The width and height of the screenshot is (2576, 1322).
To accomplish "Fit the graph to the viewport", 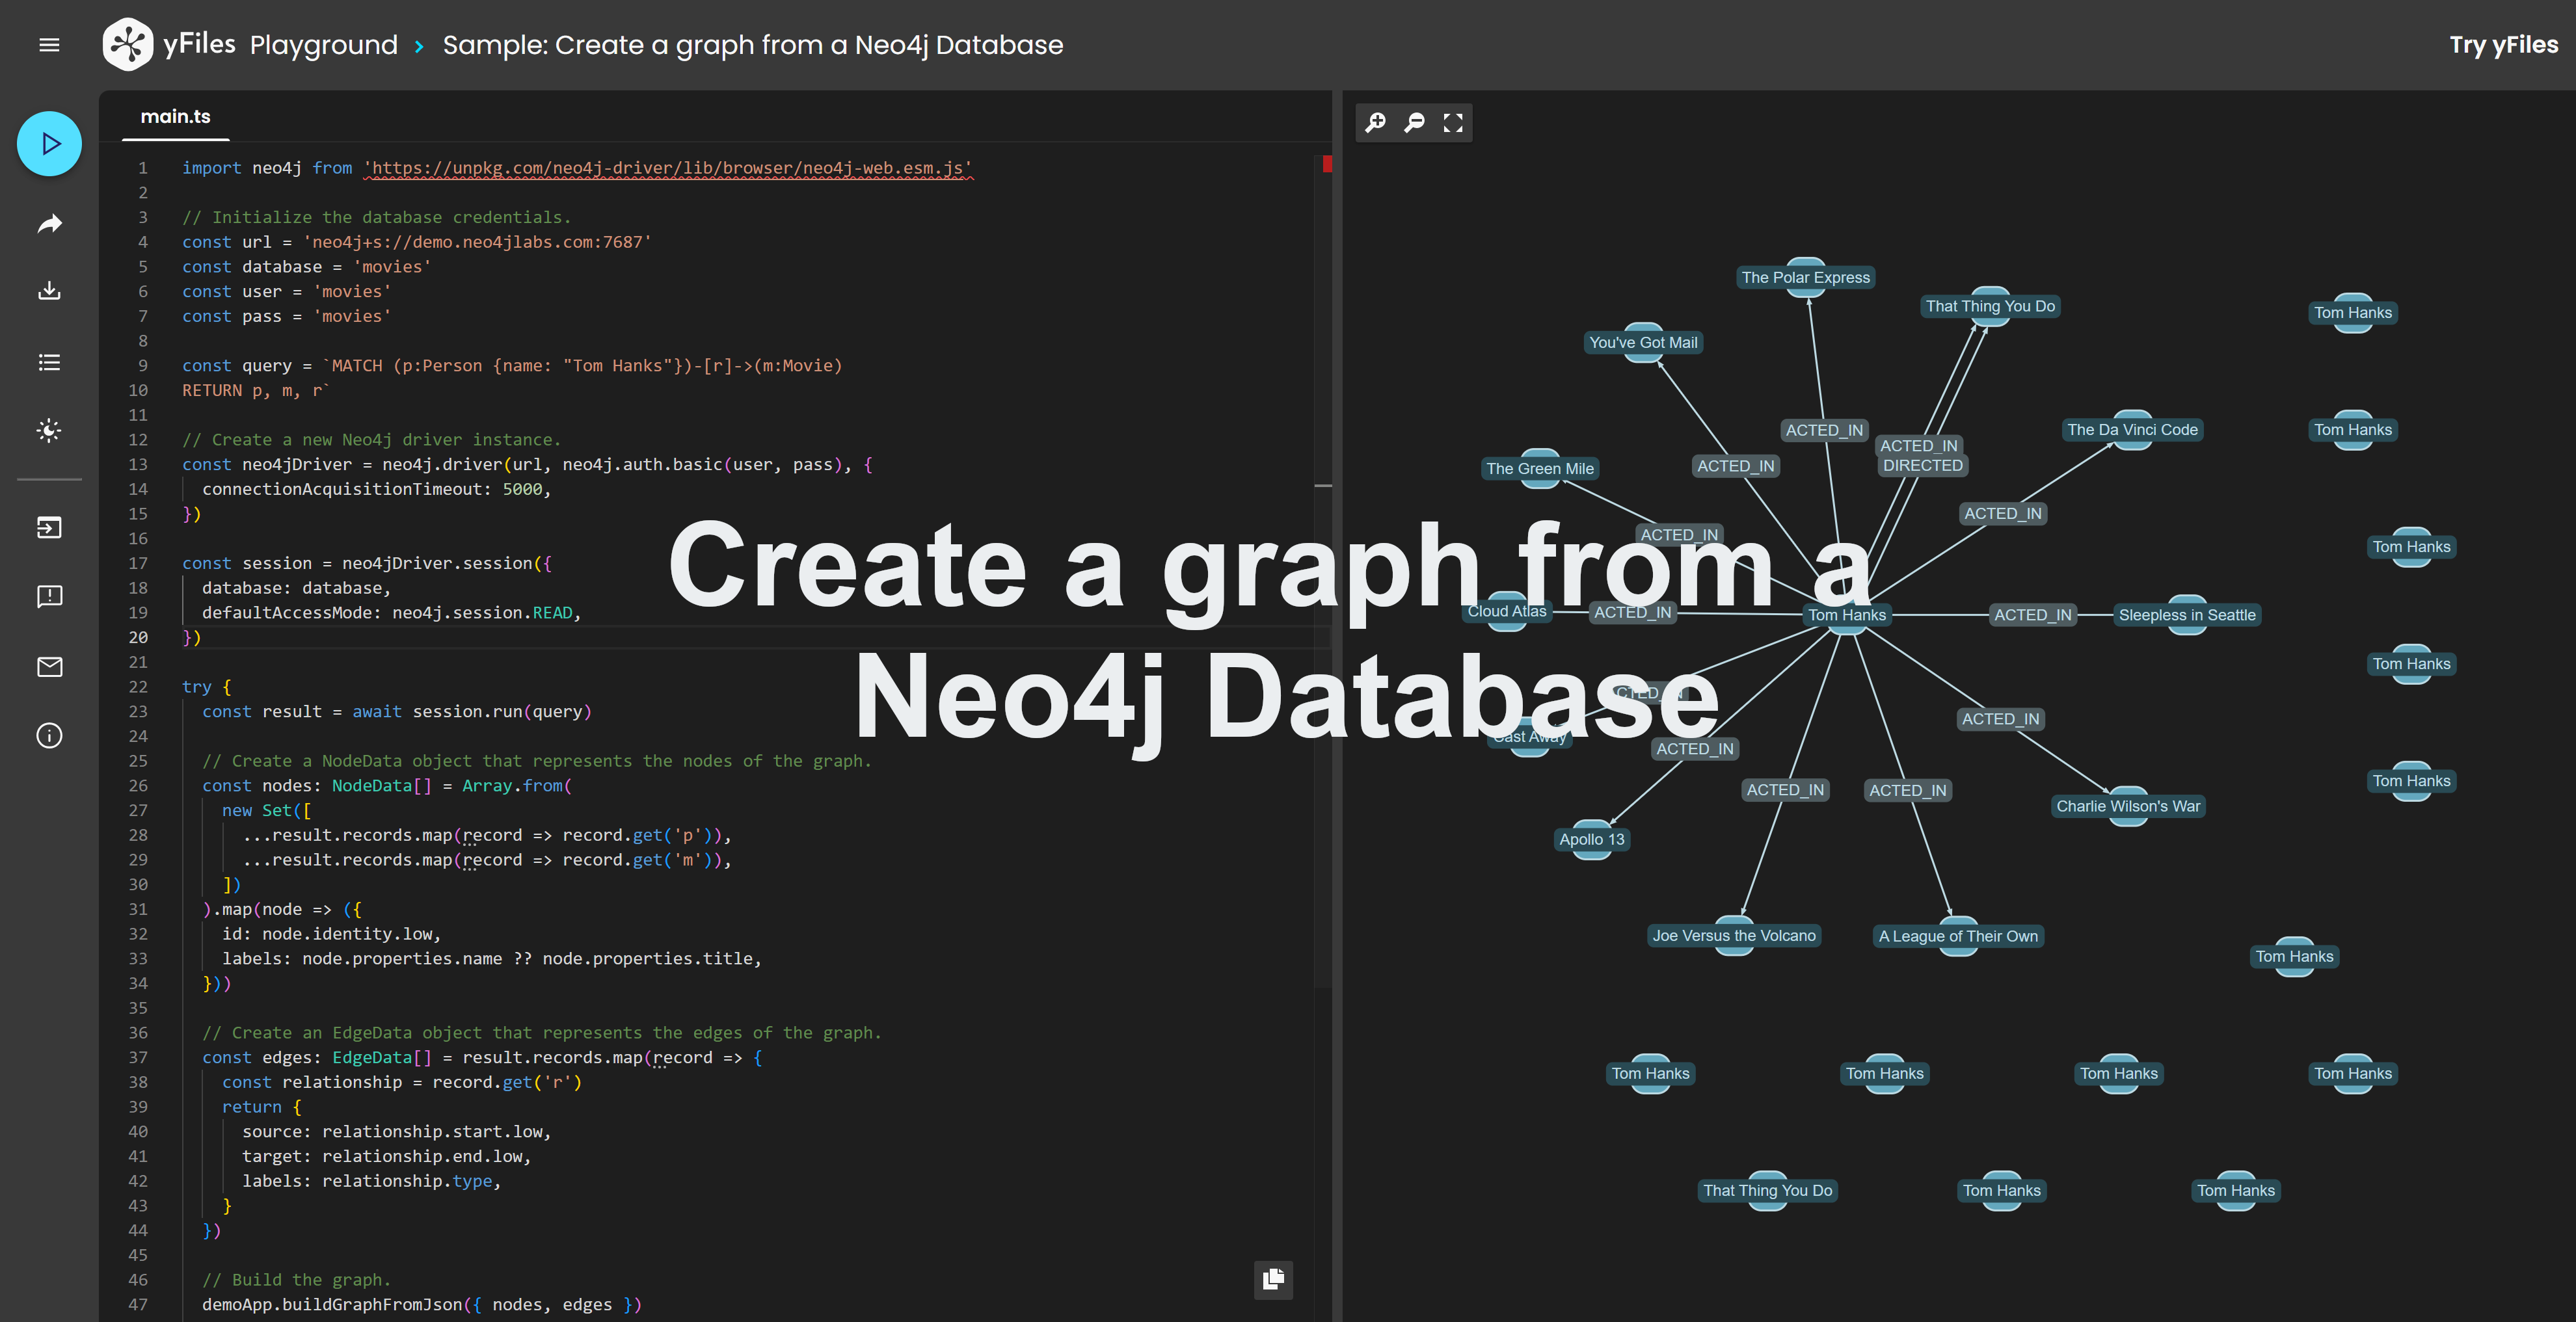I will [1453, 122].
